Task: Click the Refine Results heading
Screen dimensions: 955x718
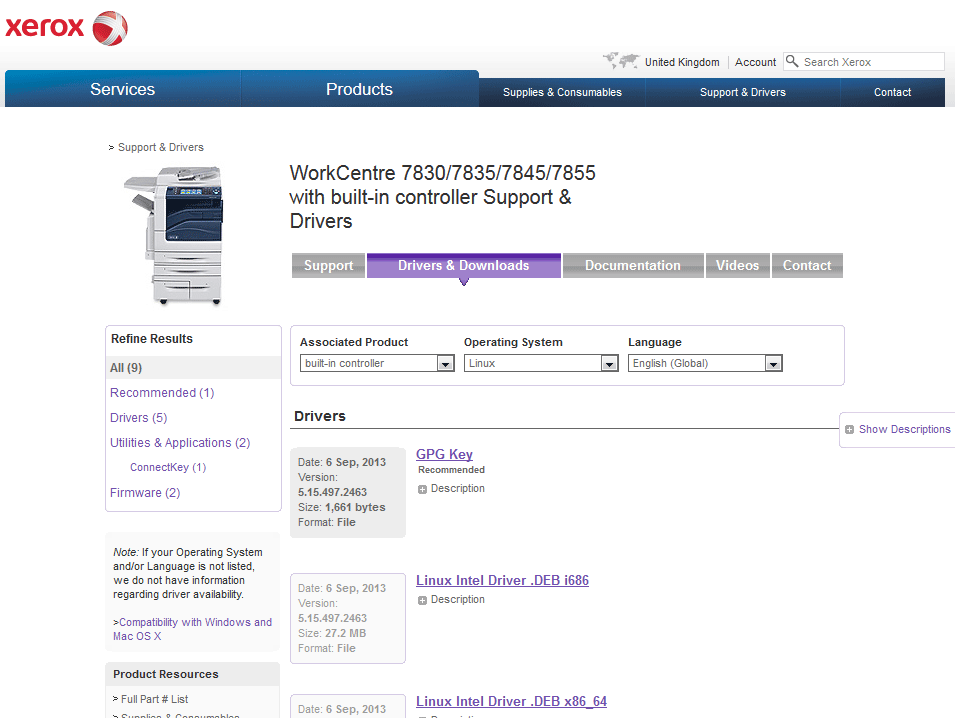Action: point(152,339)
